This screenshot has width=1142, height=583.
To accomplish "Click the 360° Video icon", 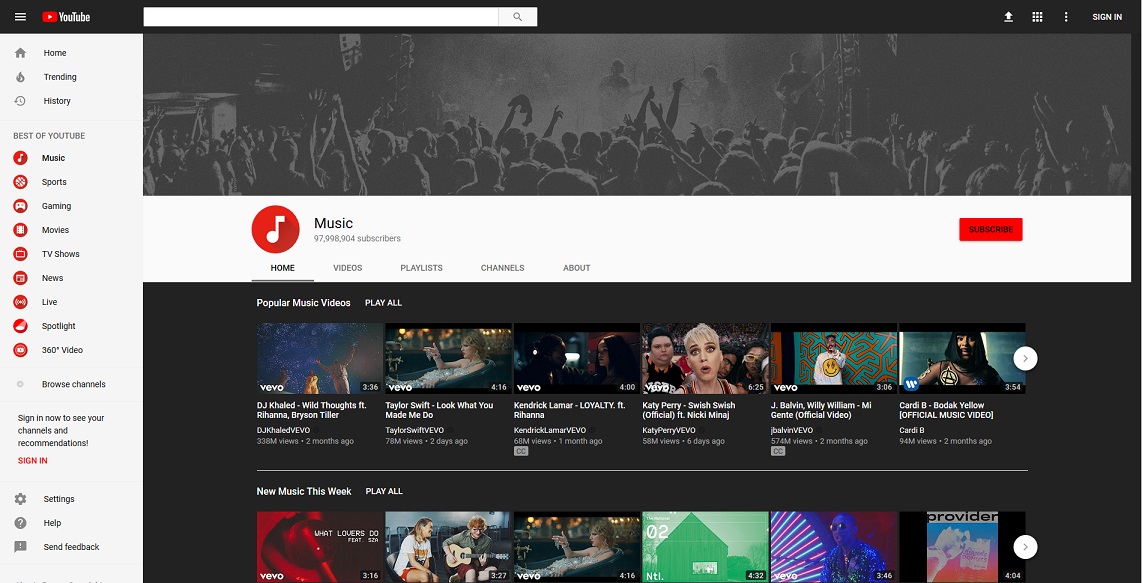I will pyautogui.click(x=20, y=351).
